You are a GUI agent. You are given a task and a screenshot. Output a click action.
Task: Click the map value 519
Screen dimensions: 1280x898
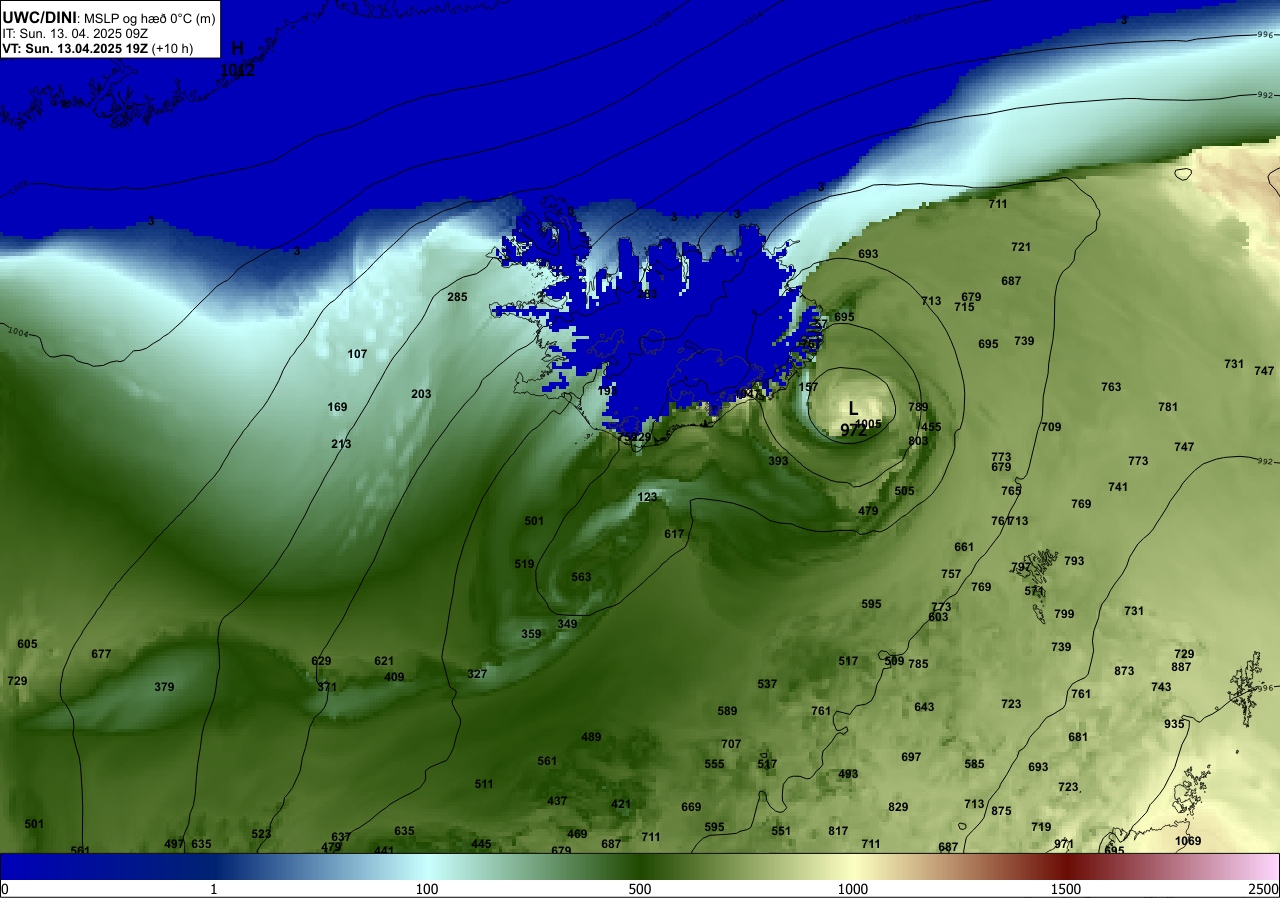point(524,564)
